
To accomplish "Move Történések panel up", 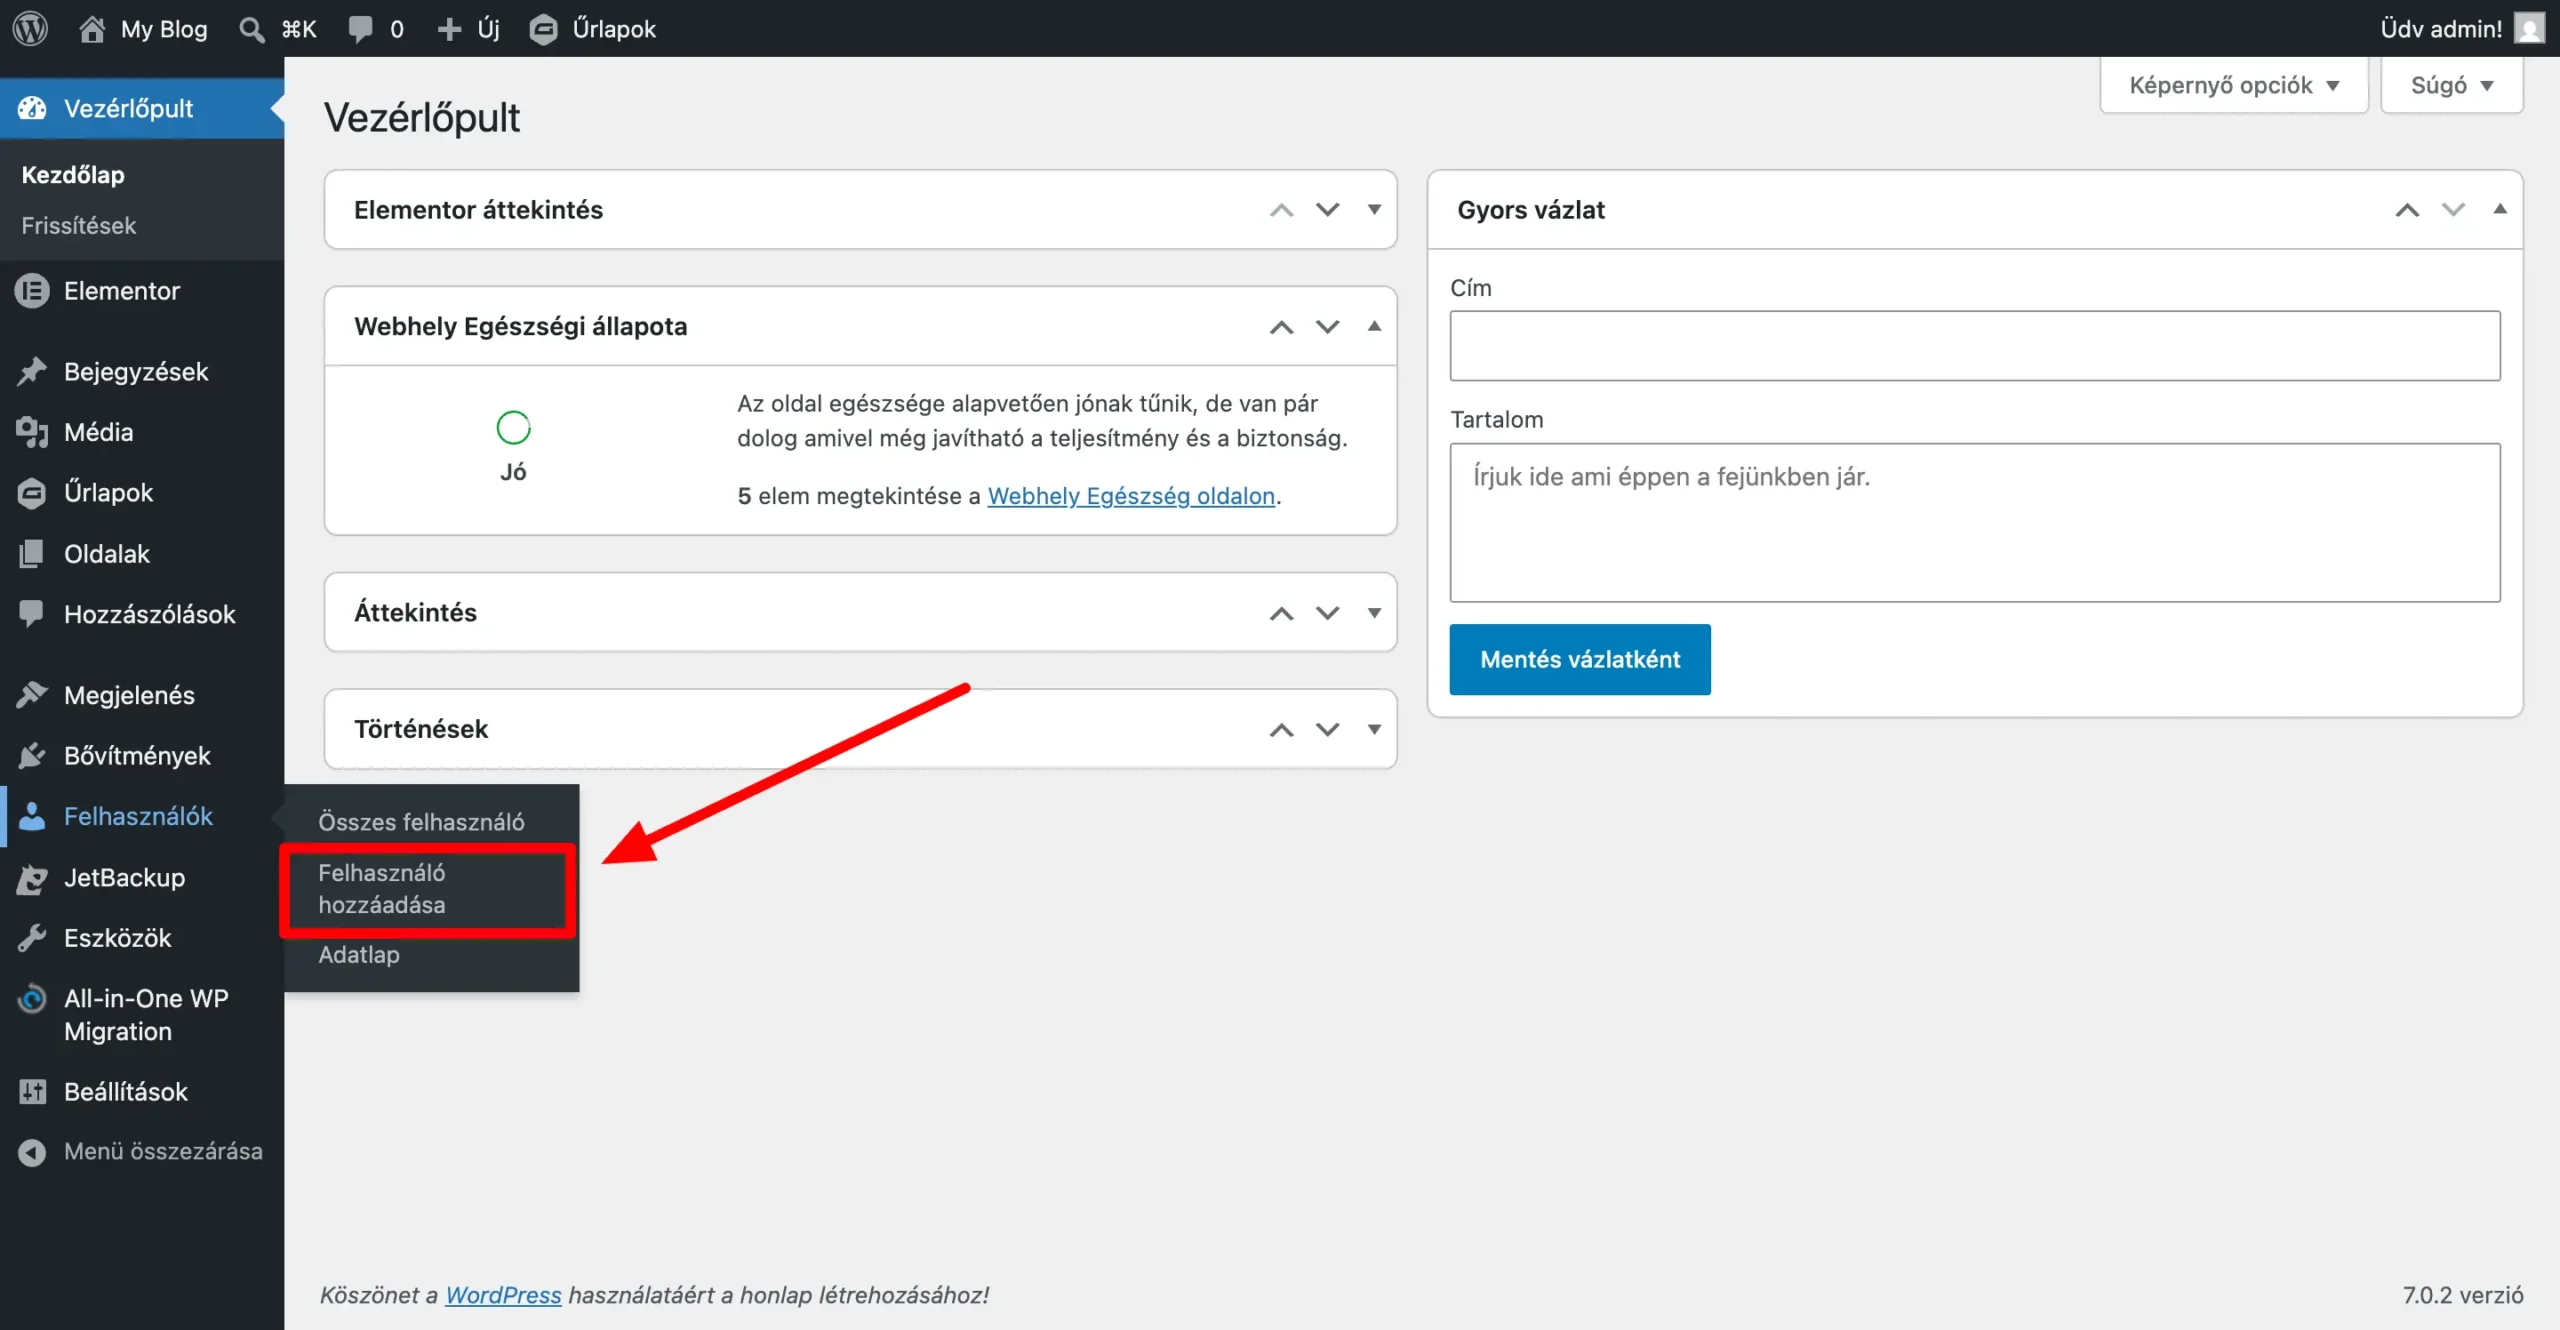I will [1282, 730].
